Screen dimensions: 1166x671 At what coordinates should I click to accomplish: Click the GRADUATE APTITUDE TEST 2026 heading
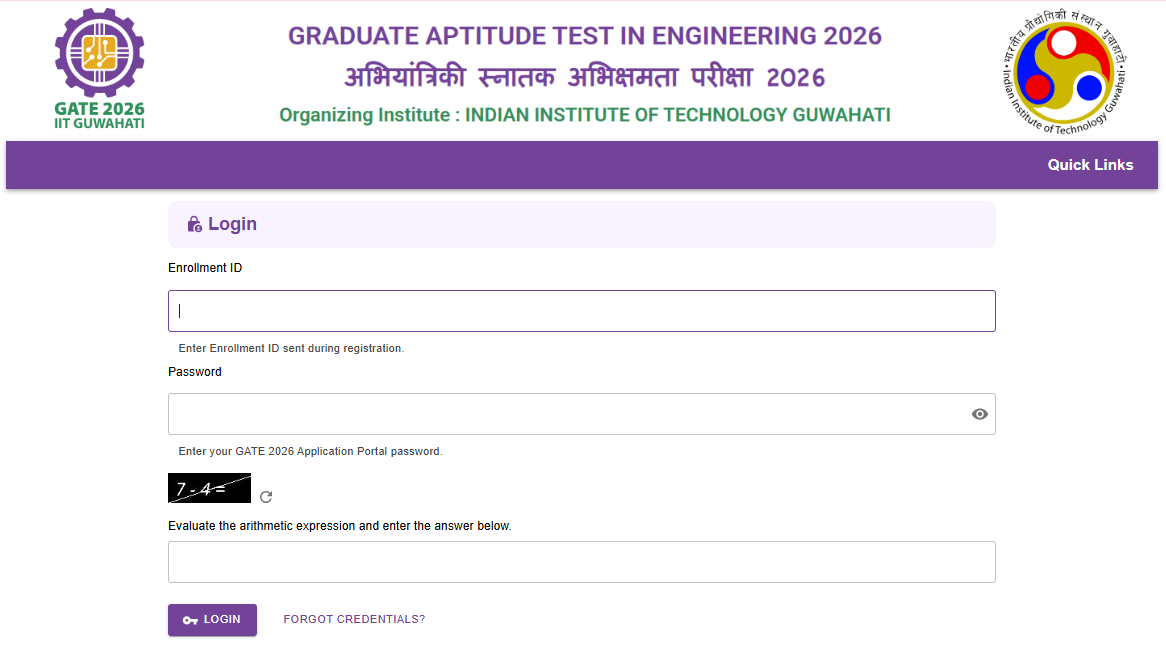583,35
